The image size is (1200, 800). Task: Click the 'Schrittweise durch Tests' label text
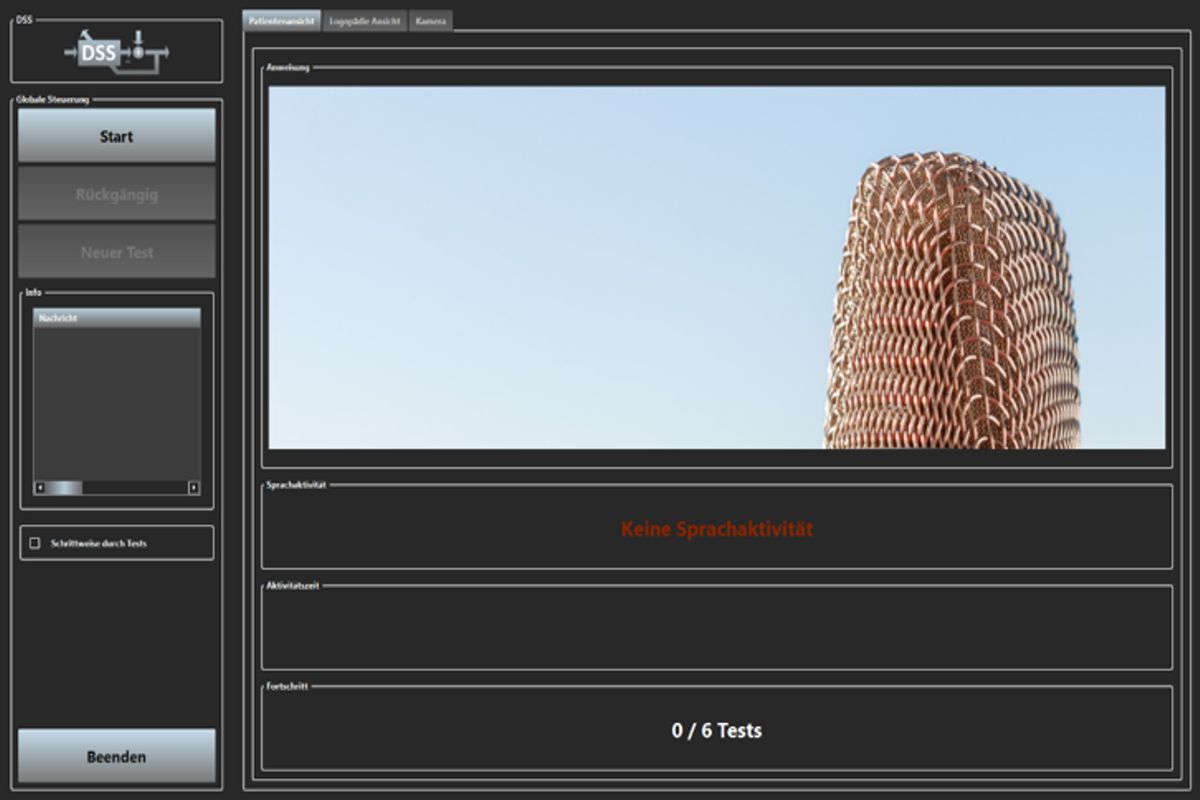tap(98, 543)
